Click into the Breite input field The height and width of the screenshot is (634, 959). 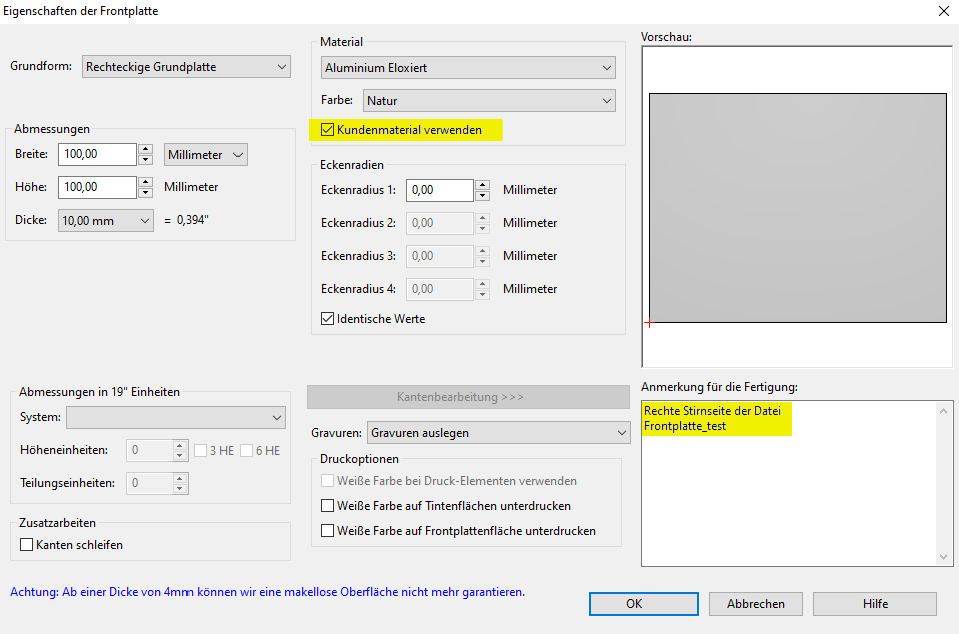[x=96, y=154]
